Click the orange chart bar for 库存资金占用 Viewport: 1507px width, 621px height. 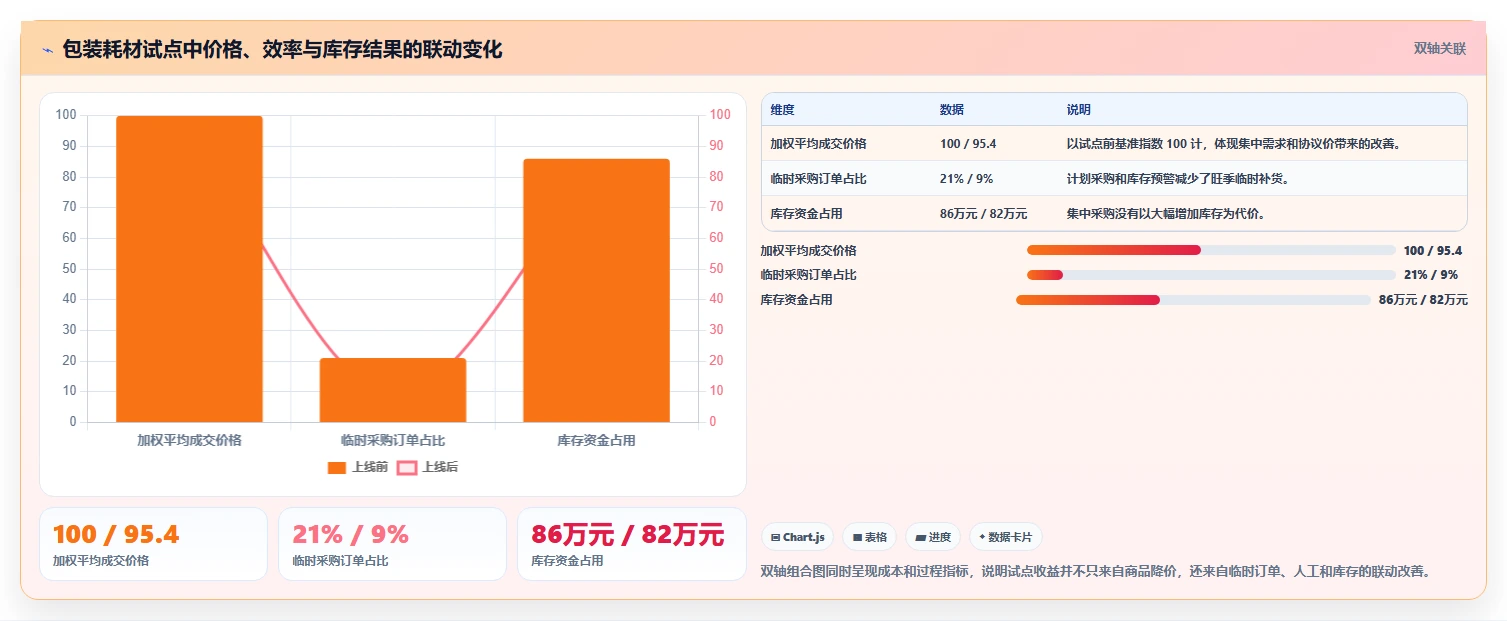coord(596,290)
